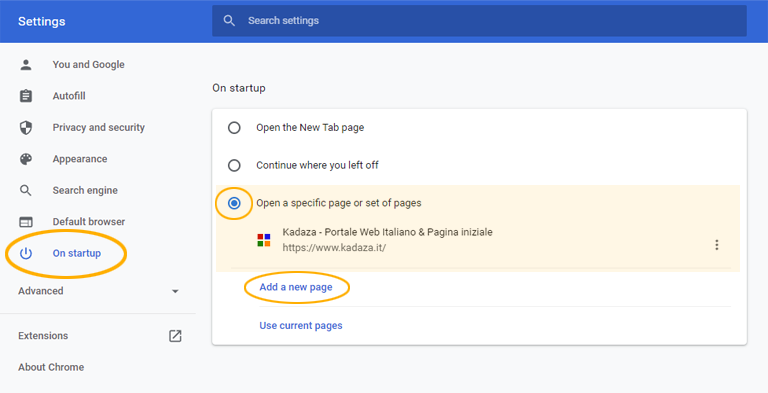
Task: Click the Settings title in header
Action: pyautogui.click(x=42, y=22)
